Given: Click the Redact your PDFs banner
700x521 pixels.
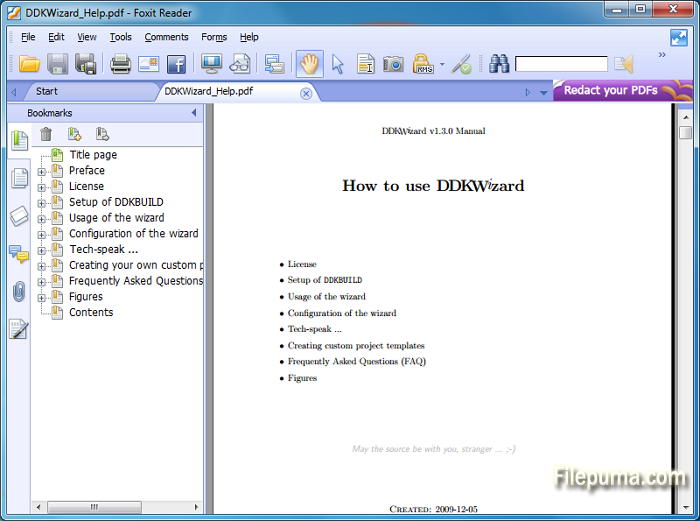Looking at the screenshot, I should pos(623,91).
